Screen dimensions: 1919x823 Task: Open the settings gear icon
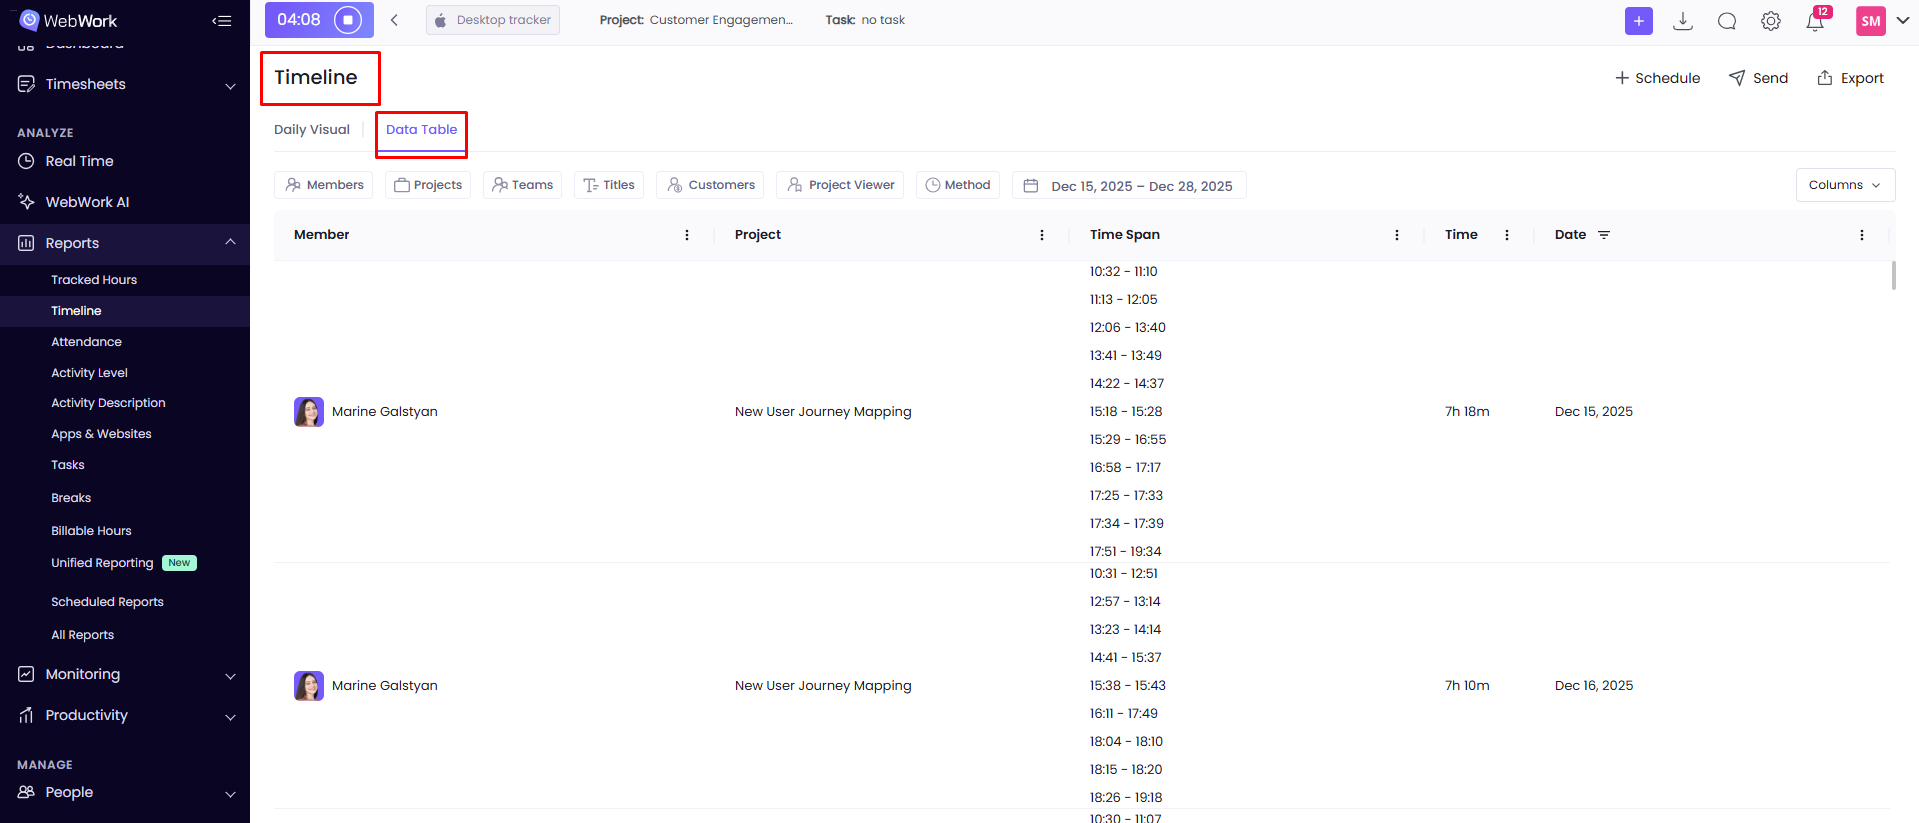pyautogui.click(x=1771, y=21)
